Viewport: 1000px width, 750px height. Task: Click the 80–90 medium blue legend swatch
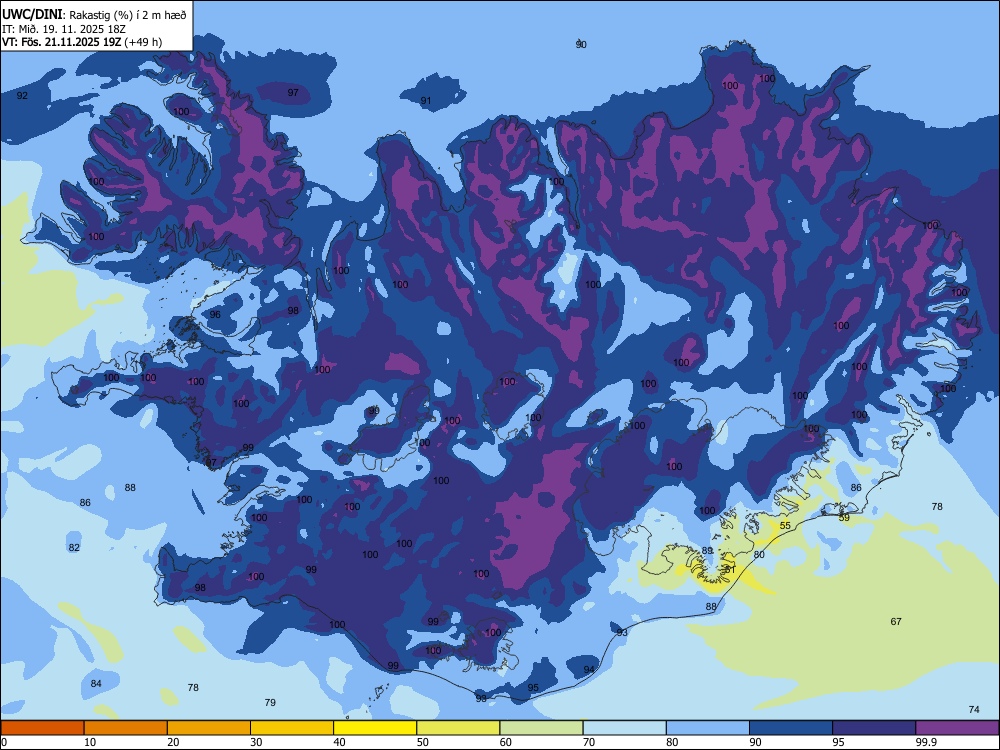[x=708, y=728]
